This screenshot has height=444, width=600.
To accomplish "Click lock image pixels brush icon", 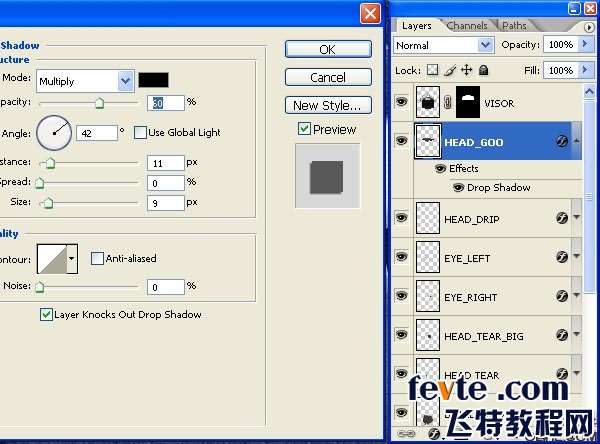I will (450, 71).
